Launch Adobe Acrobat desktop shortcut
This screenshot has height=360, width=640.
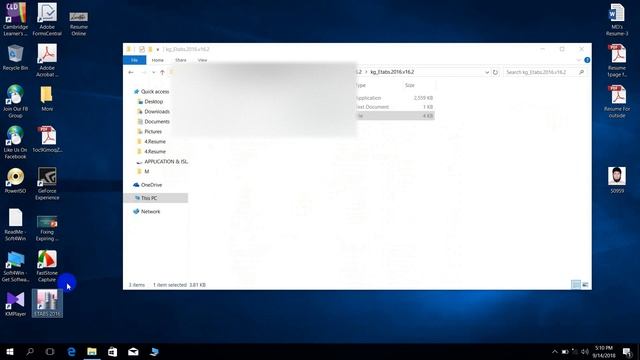(47, 60)
